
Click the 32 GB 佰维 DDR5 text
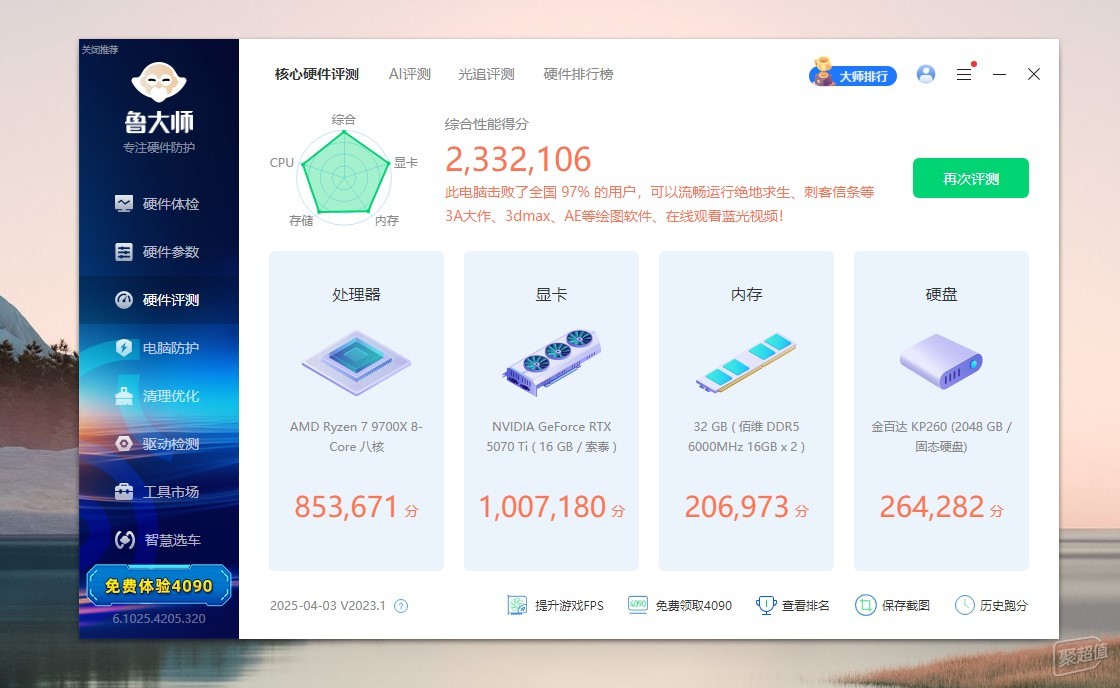click(746, 437)
